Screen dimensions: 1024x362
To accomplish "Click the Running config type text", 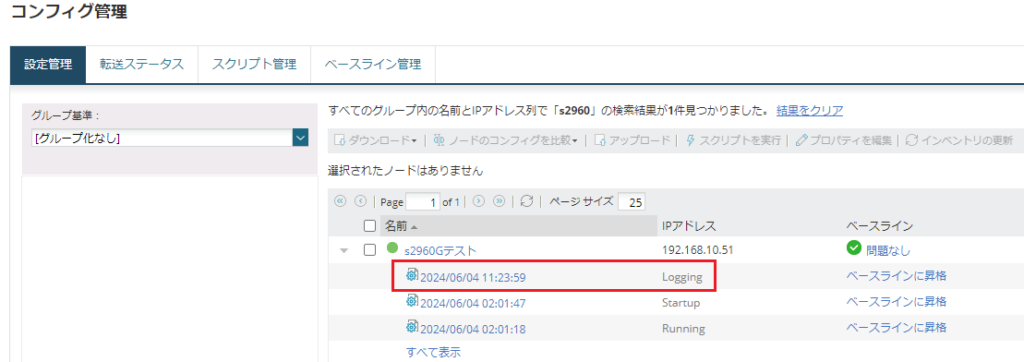I will pos(683,329).
